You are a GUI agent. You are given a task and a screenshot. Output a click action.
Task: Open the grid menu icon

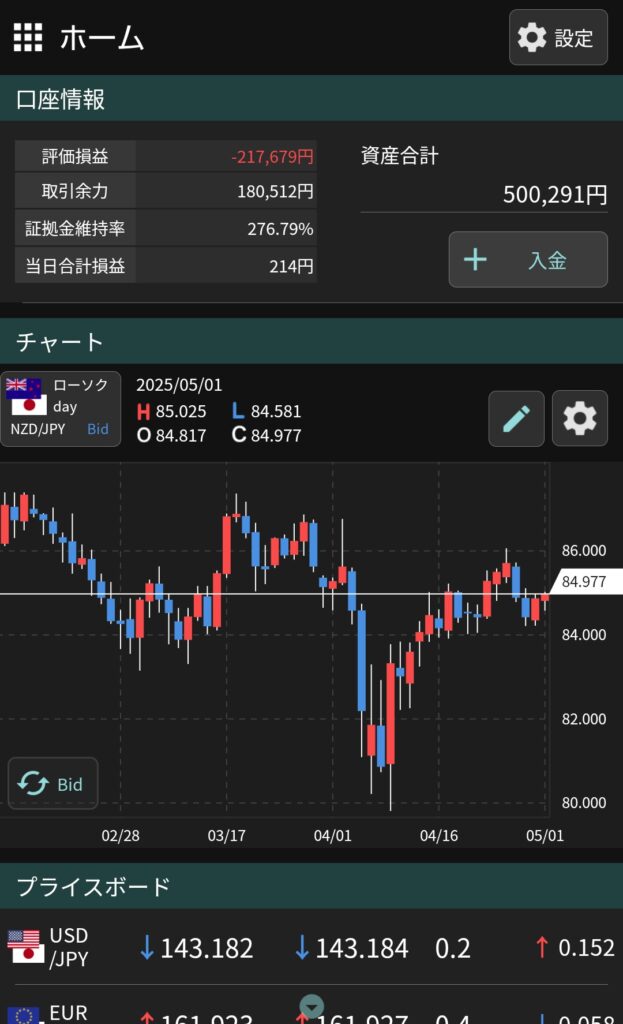(x=28, y=38)
